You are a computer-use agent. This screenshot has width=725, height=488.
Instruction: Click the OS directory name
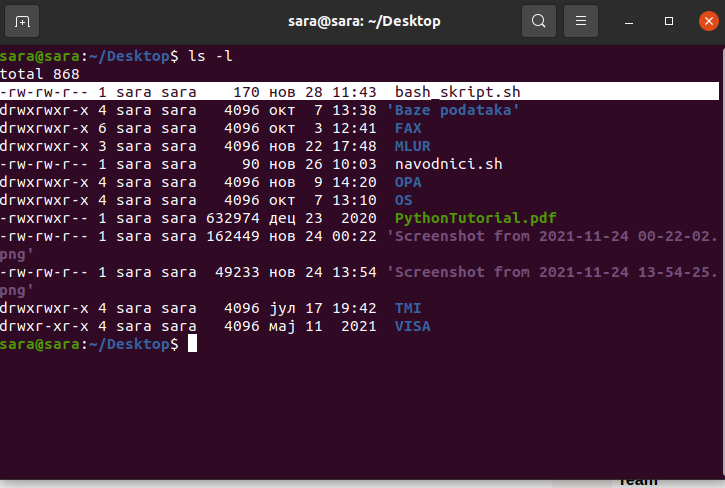point(404,200)
